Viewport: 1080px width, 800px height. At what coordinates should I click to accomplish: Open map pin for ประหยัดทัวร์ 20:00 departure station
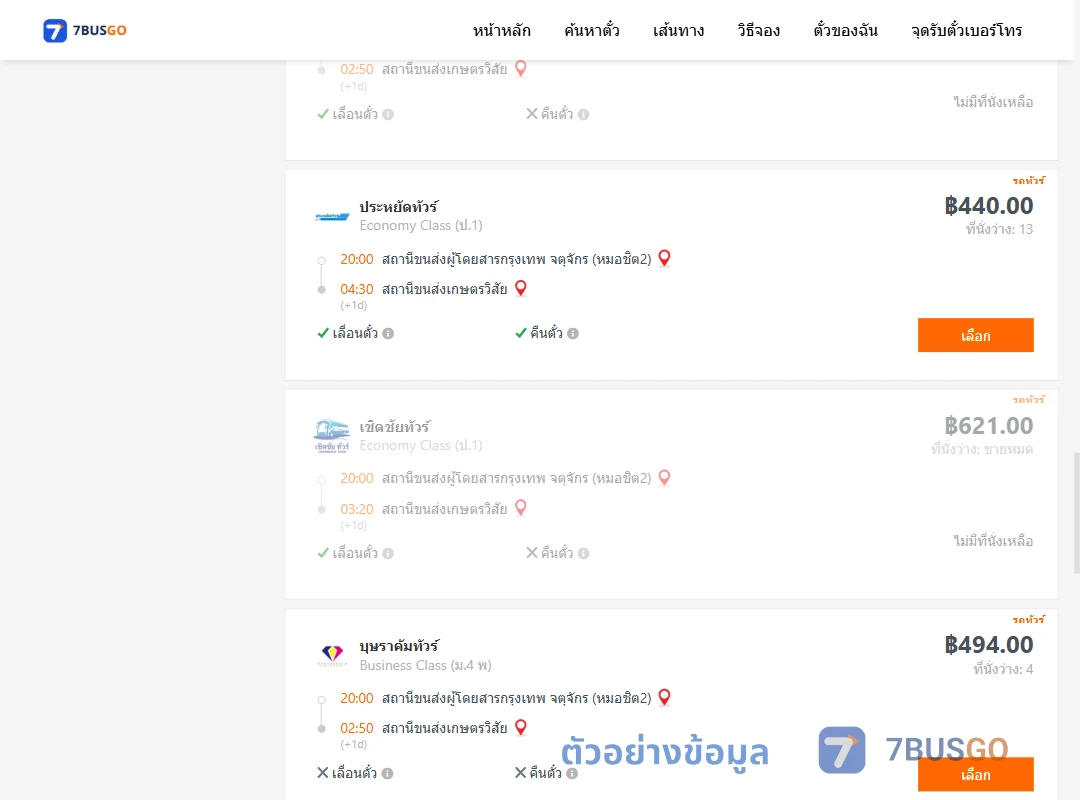664,258
